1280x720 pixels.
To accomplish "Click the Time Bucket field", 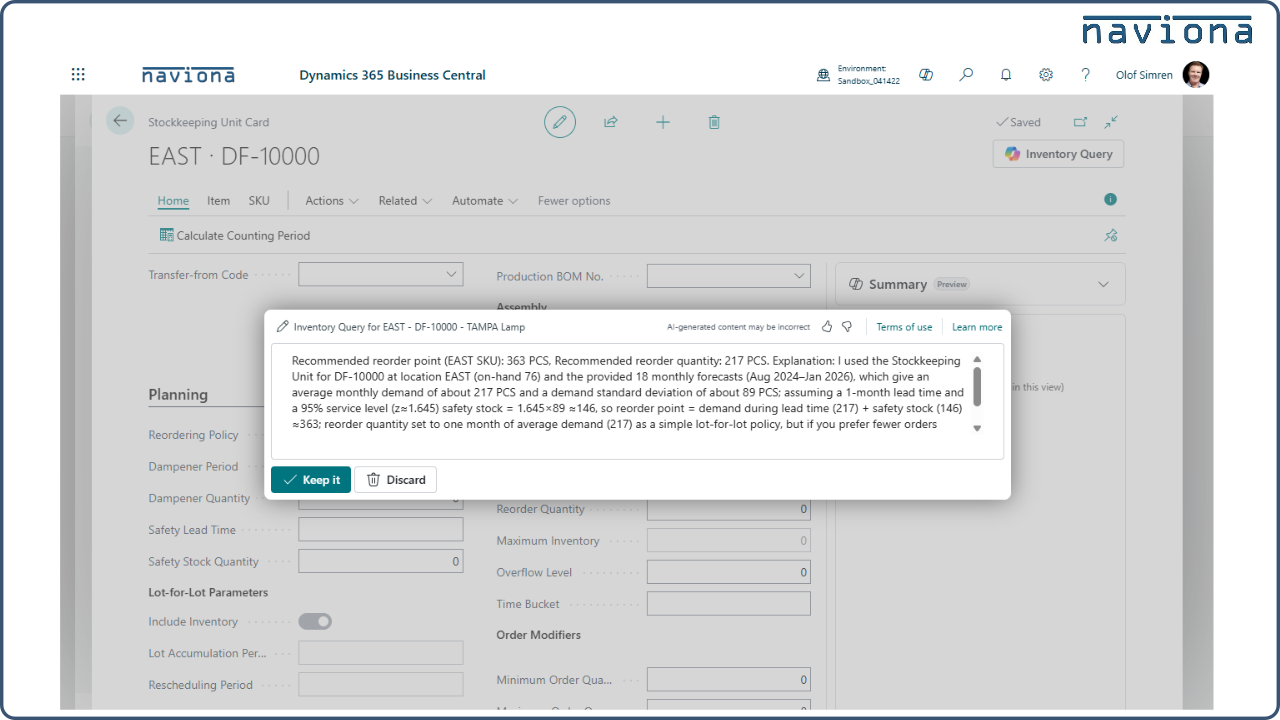I will click(x=729, y=604).
